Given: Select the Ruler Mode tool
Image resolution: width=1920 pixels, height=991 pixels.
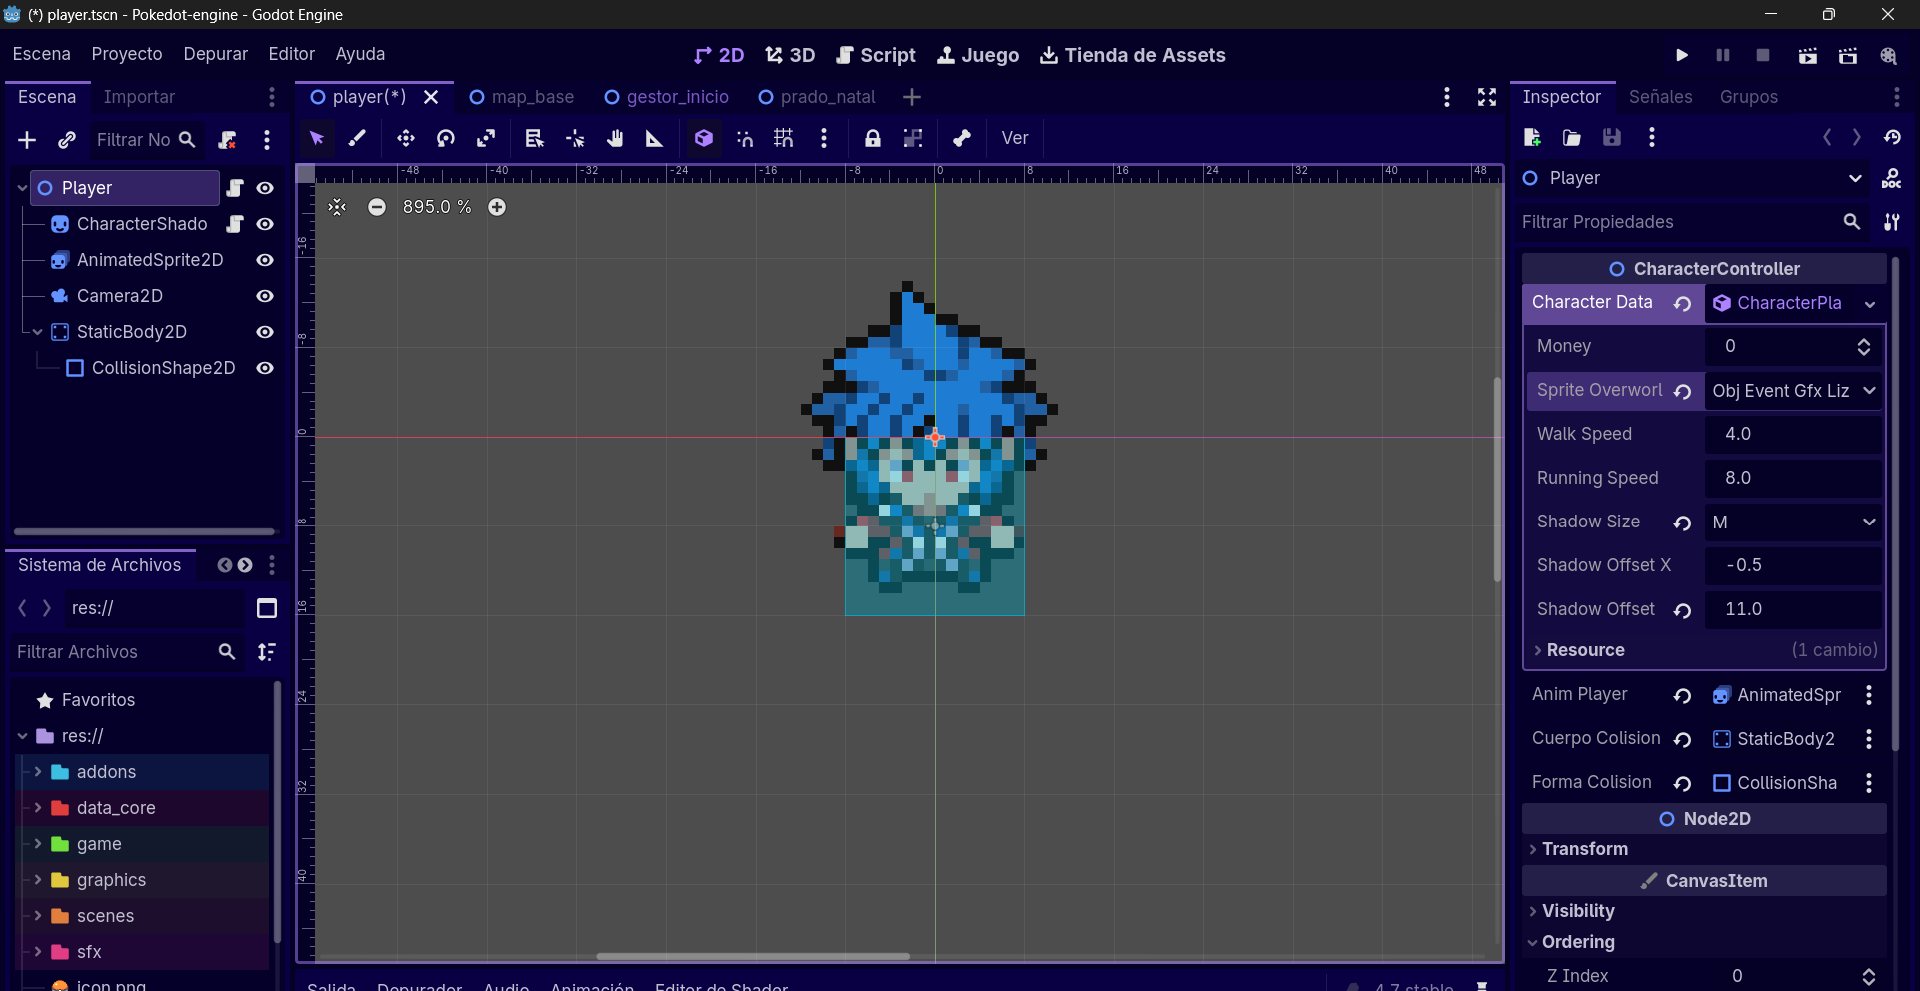Looking at the screenshot, I should point(654,138).
